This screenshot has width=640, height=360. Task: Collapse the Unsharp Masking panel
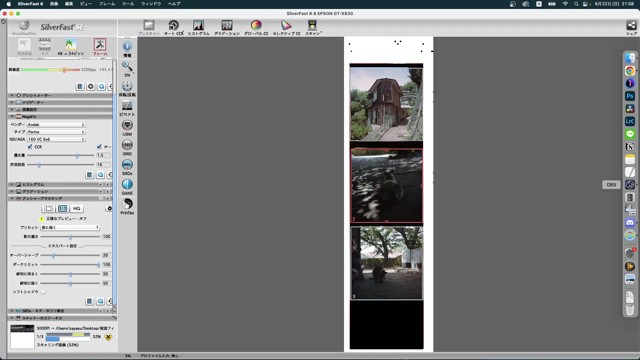click(x=12, y=198)
